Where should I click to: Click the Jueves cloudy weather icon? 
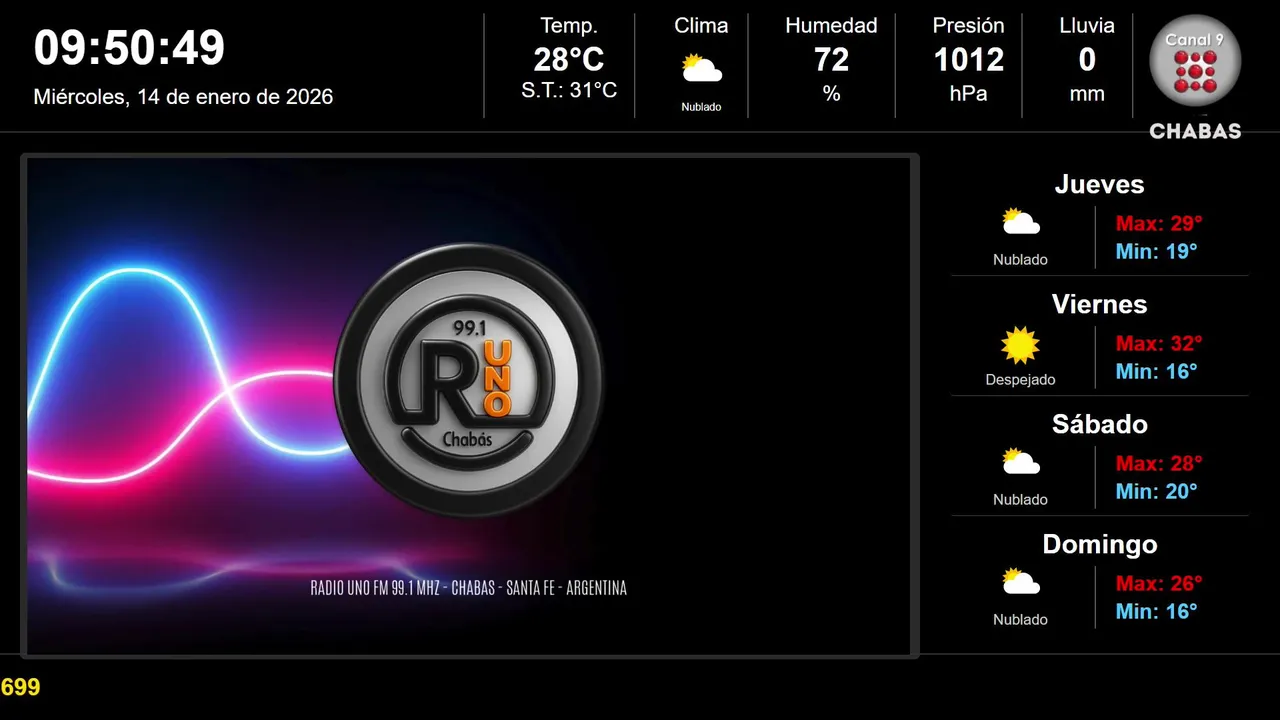coord(1020,222)
